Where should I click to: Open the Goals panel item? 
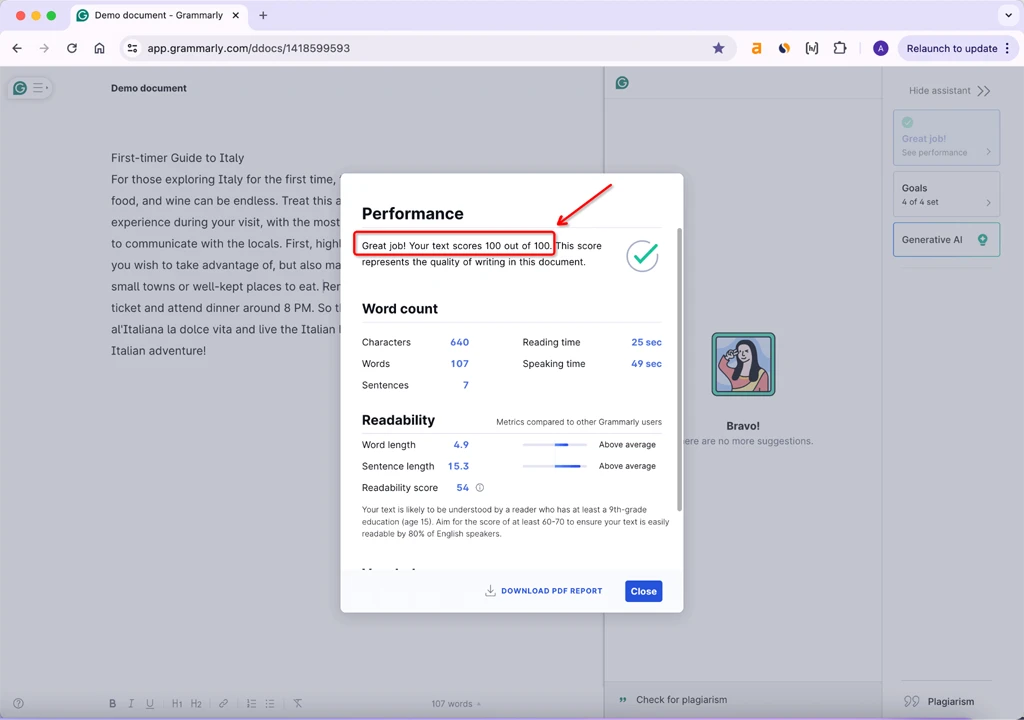[945, 194]
